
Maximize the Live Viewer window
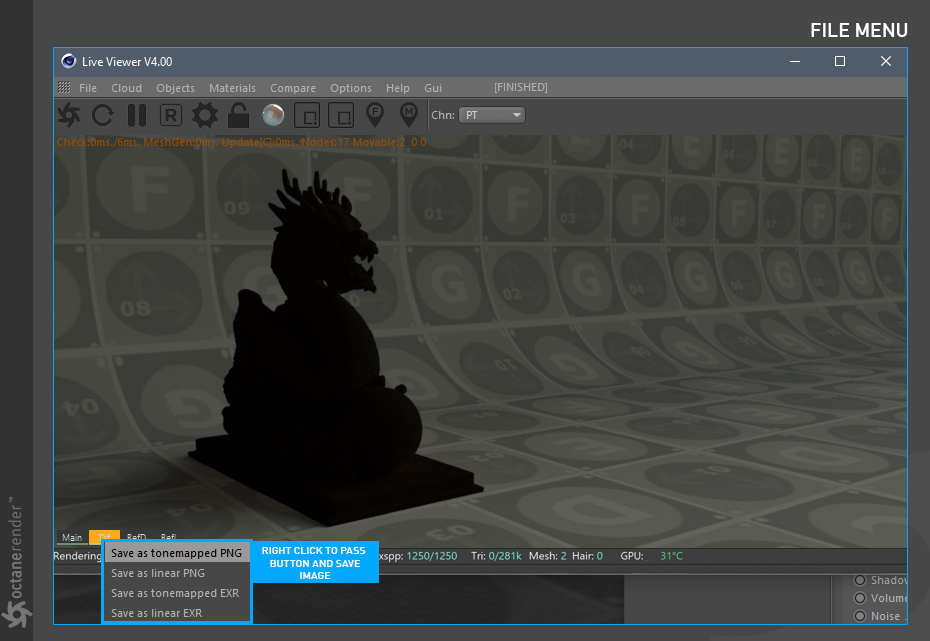tap(840, 61)
